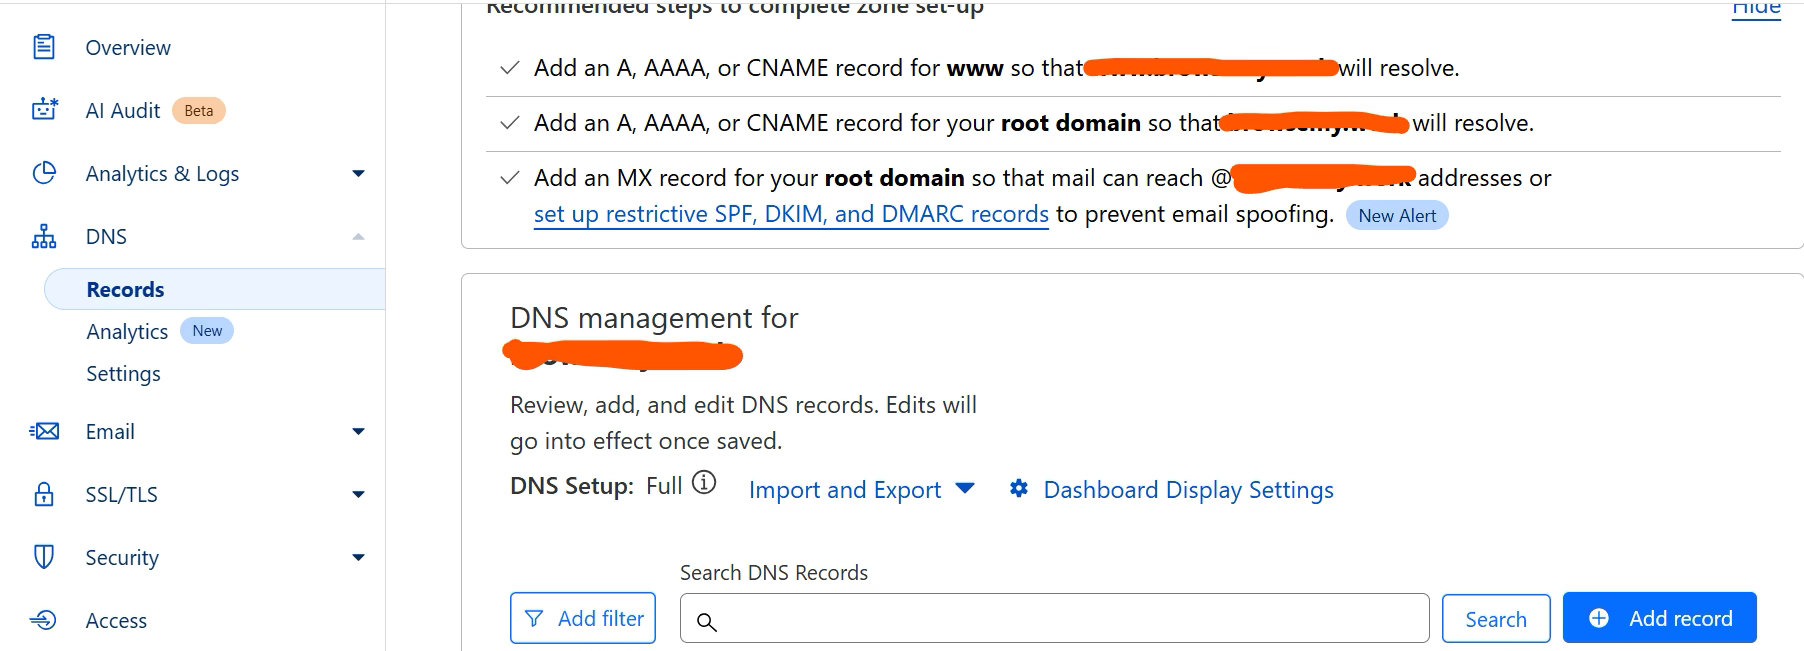
Task: Click checkmark beside the www record step
Action: [510, 68]
